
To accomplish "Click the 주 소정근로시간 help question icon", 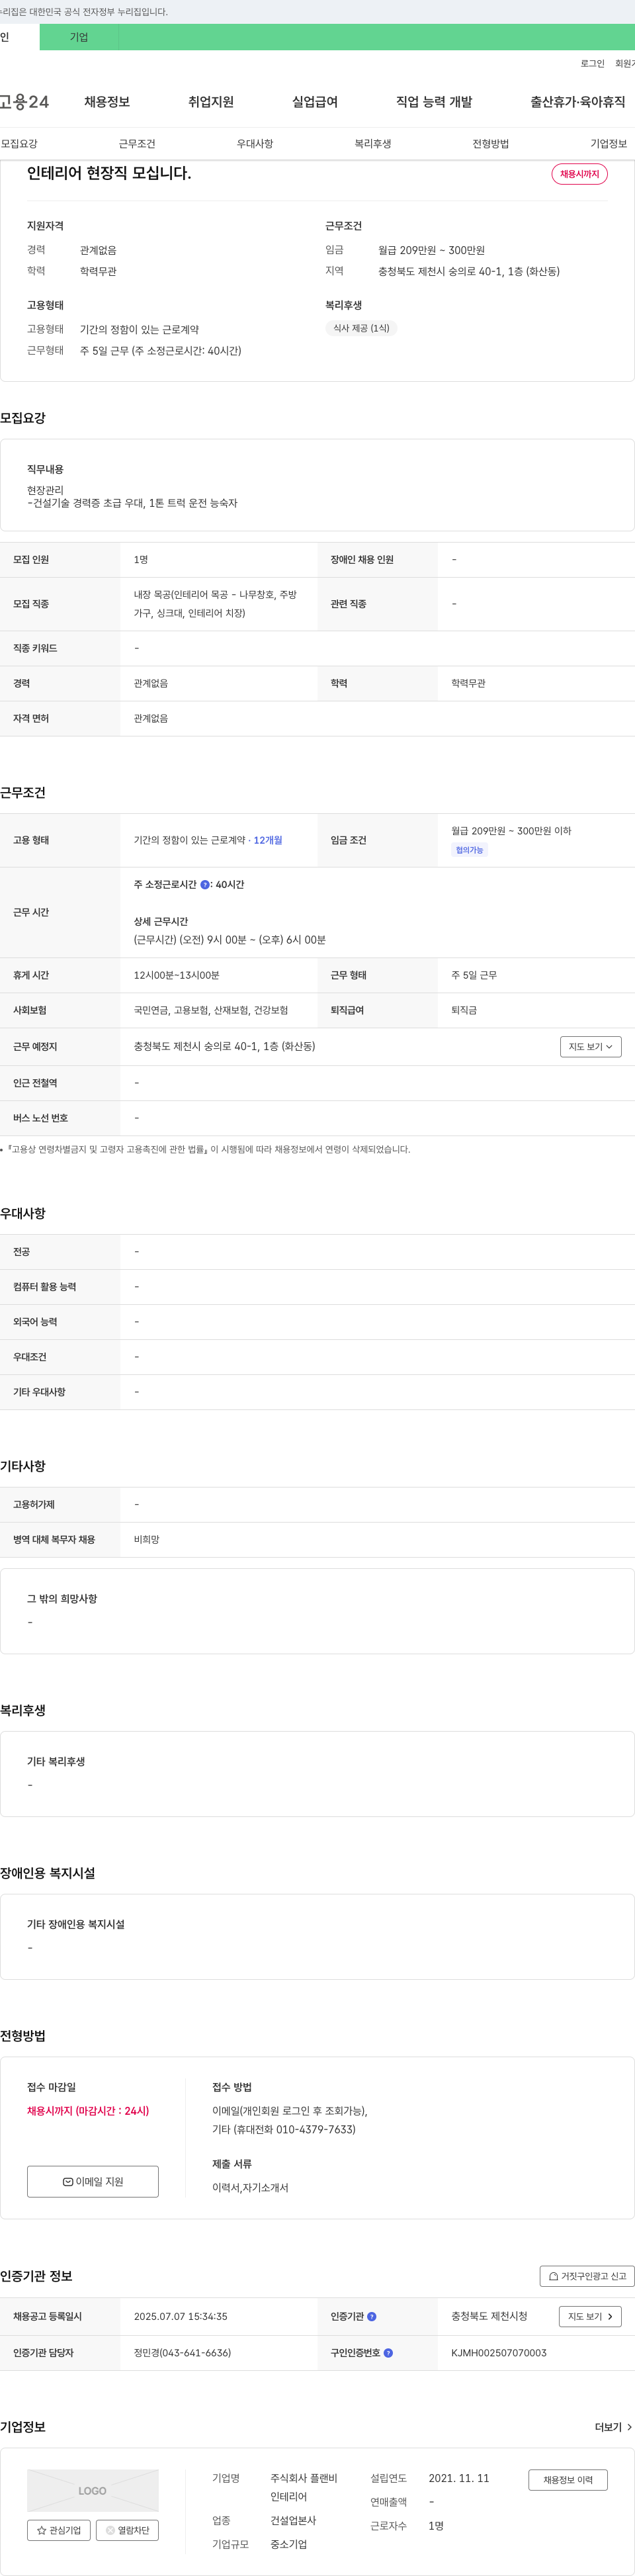I will 205,884.
